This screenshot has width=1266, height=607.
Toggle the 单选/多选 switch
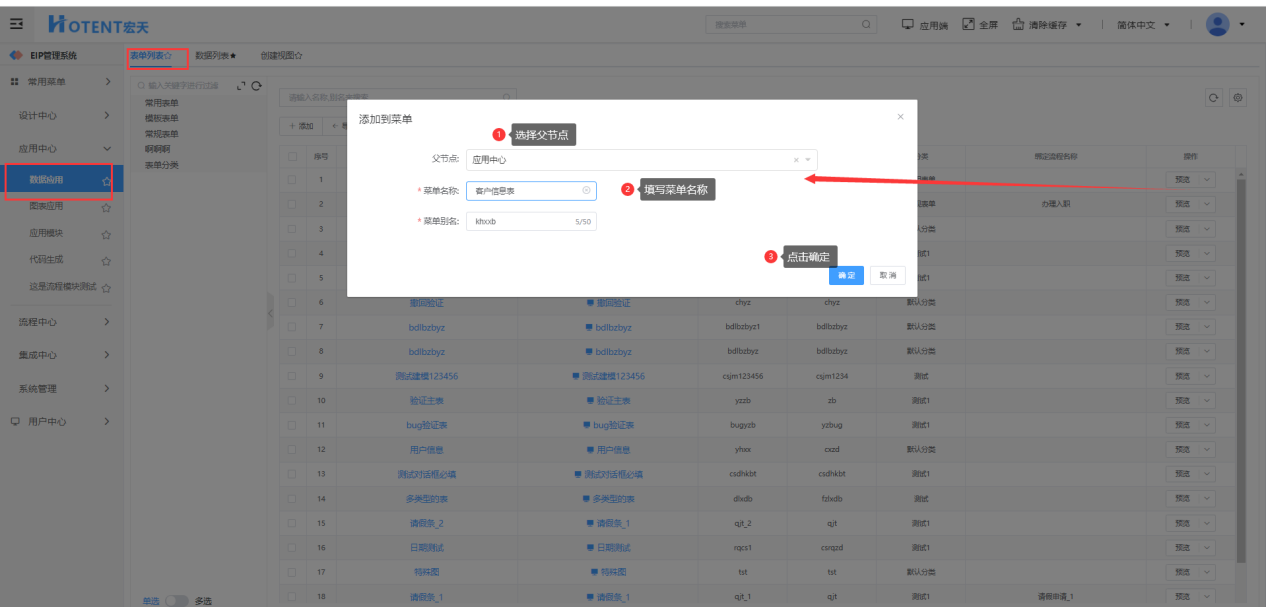[176, 600]
